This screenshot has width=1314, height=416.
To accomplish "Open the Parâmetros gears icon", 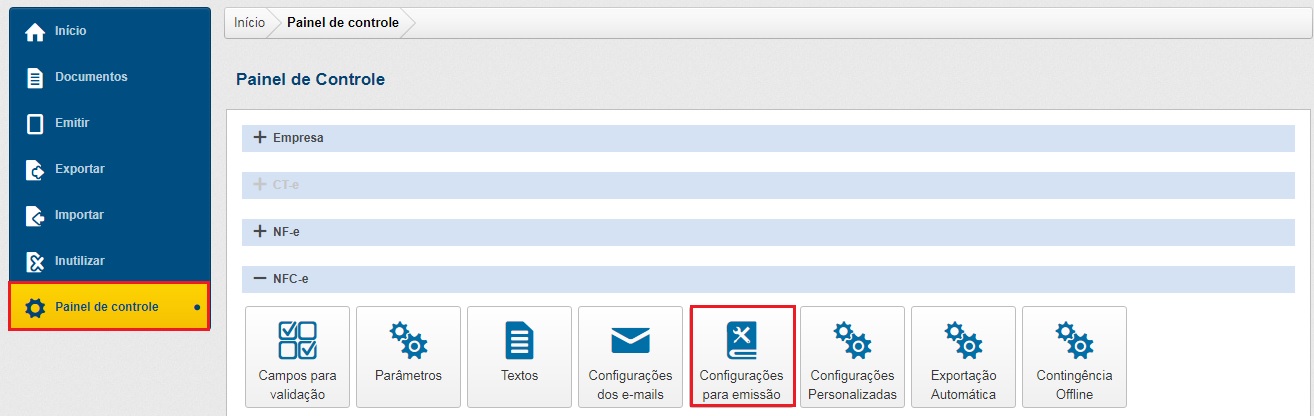I will pyautogui.click(x=408, y=341).
